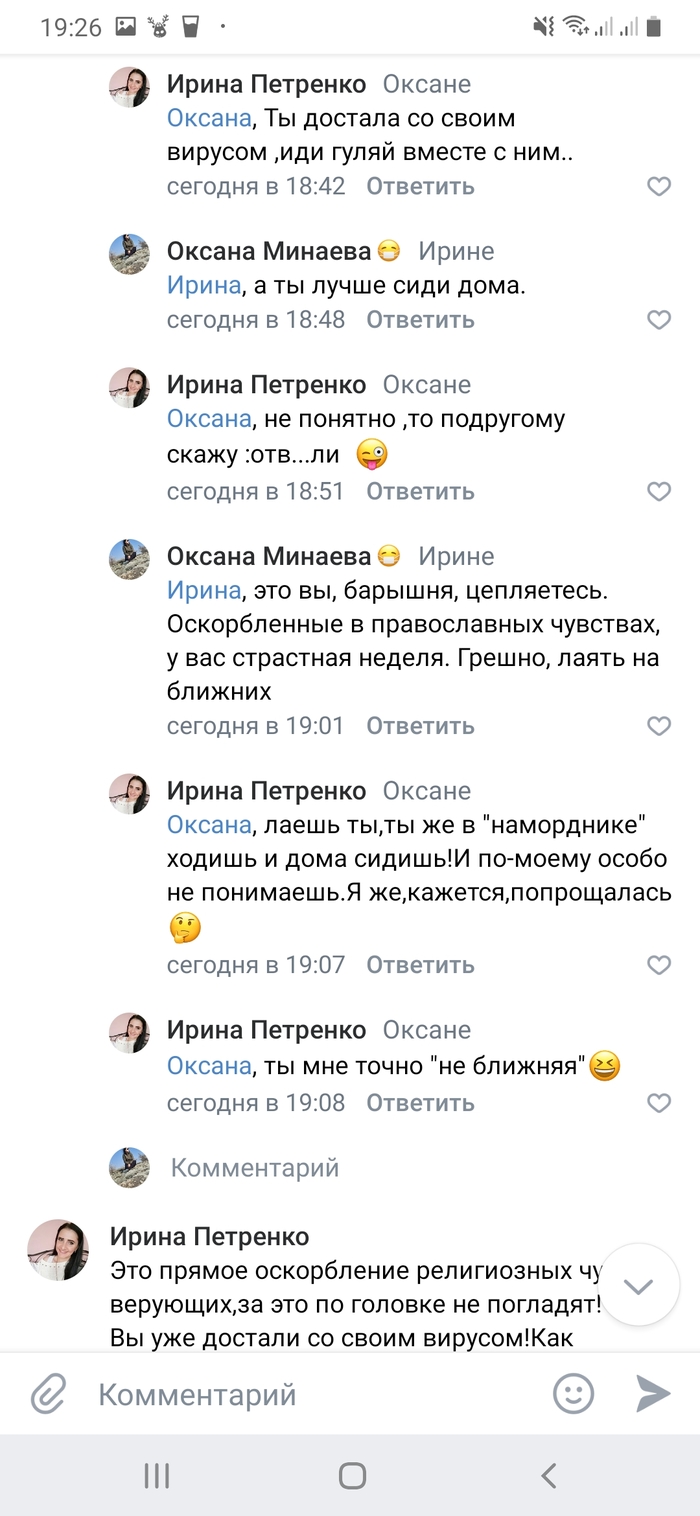
Task: Like the 19:01 comment with heart
Action: point(658,726)
